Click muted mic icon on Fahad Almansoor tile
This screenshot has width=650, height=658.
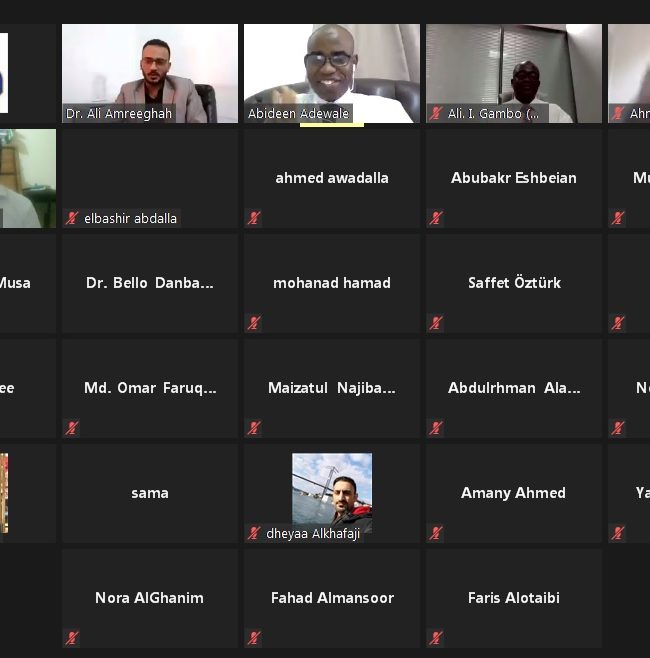[254, 638]
